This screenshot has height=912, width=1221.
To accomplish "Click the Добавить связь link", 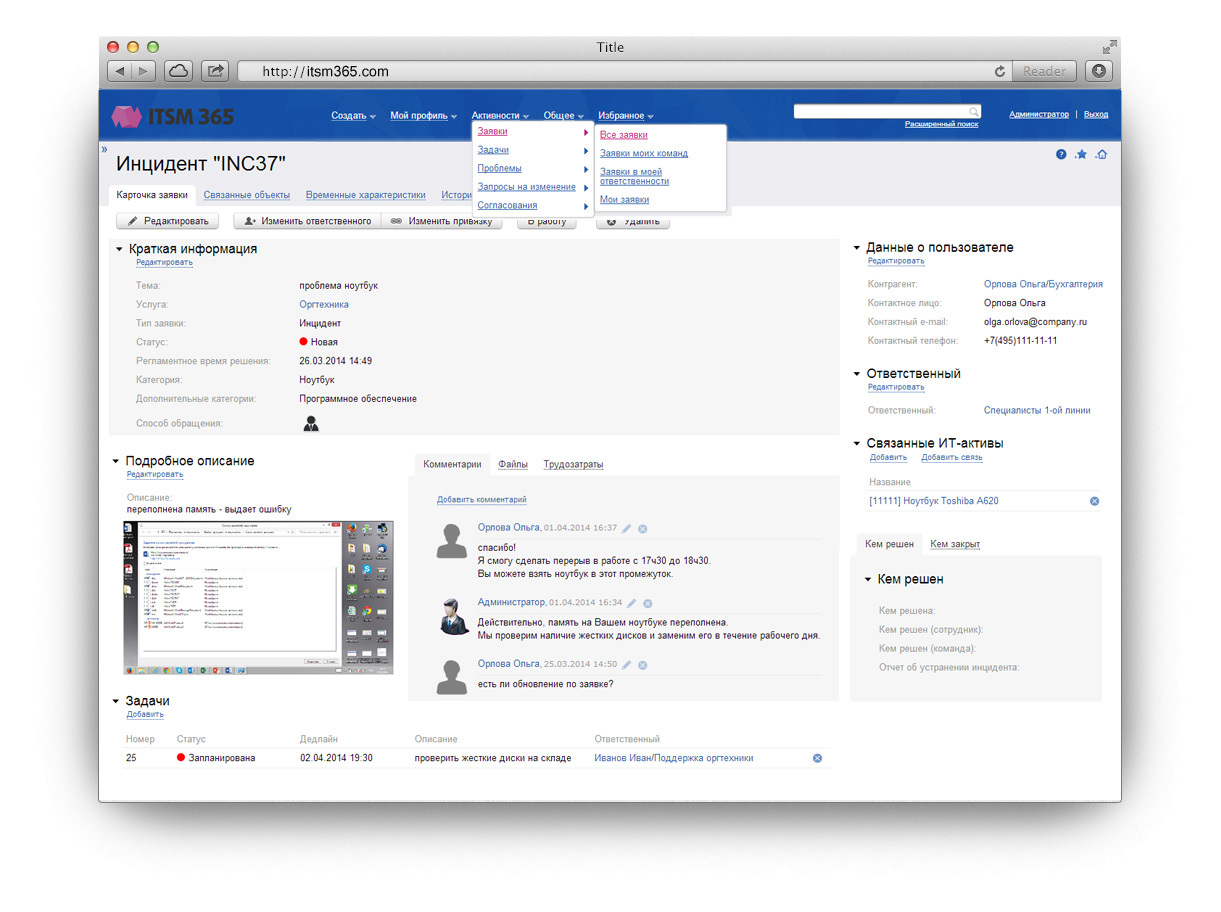I will [x=952, y=458].
